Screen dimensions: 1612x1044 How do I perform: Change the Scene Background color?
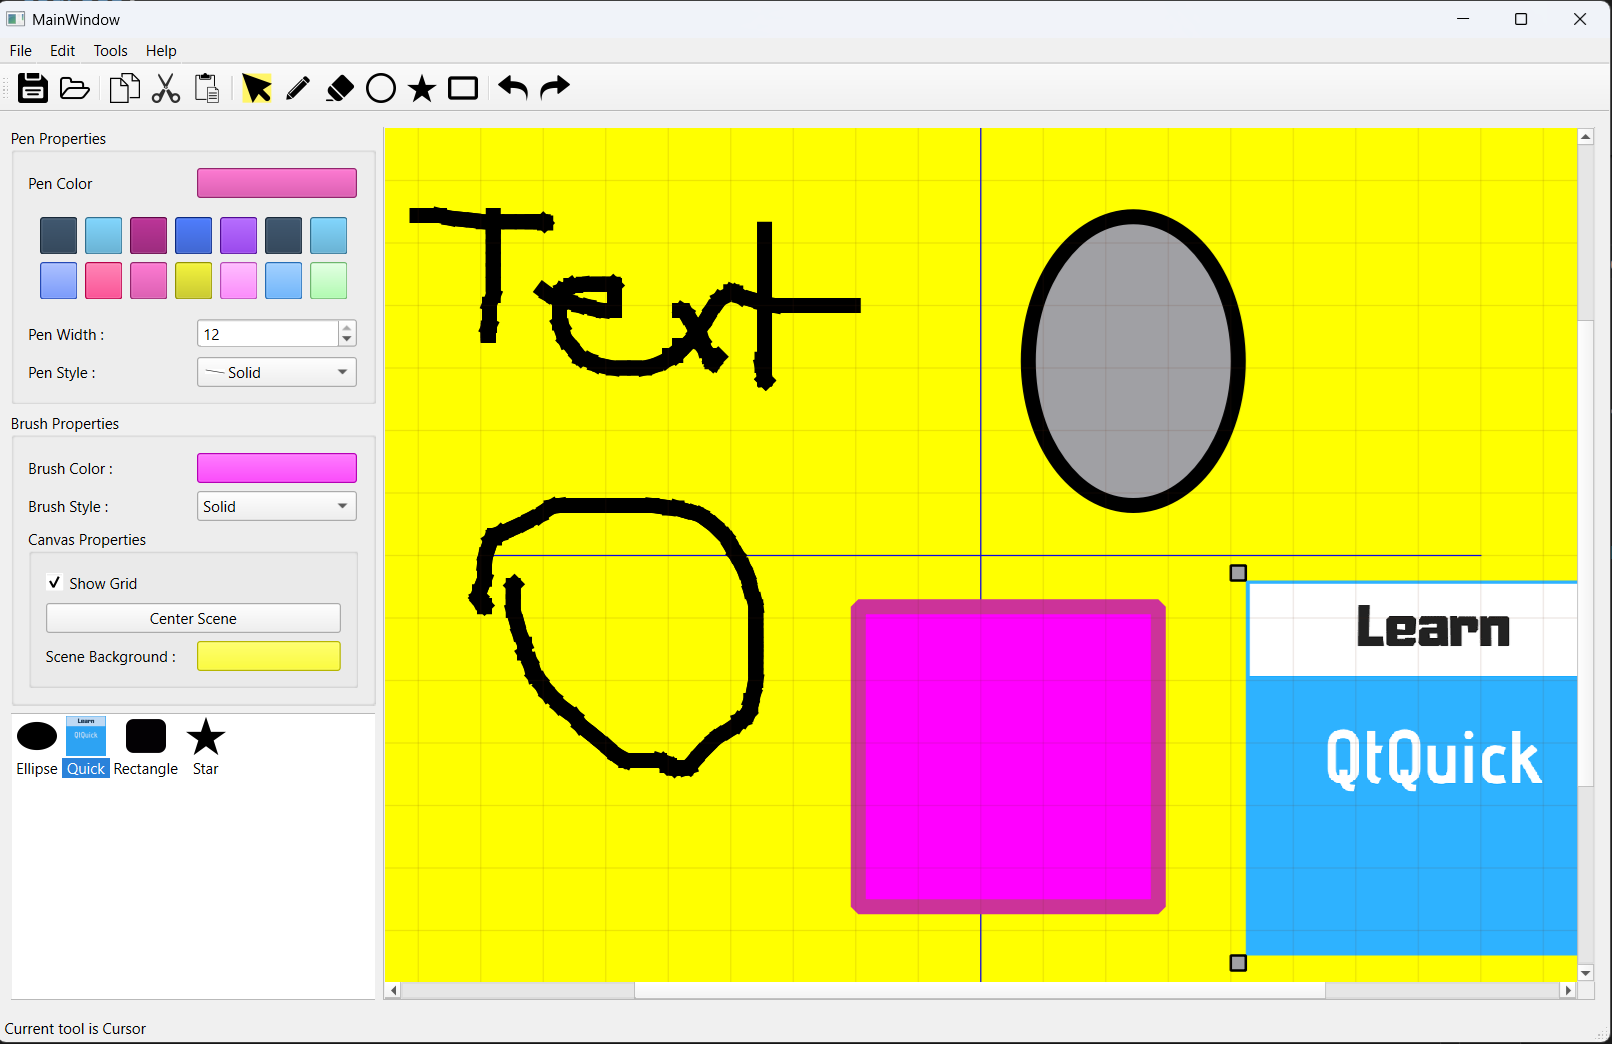(268, 656)
